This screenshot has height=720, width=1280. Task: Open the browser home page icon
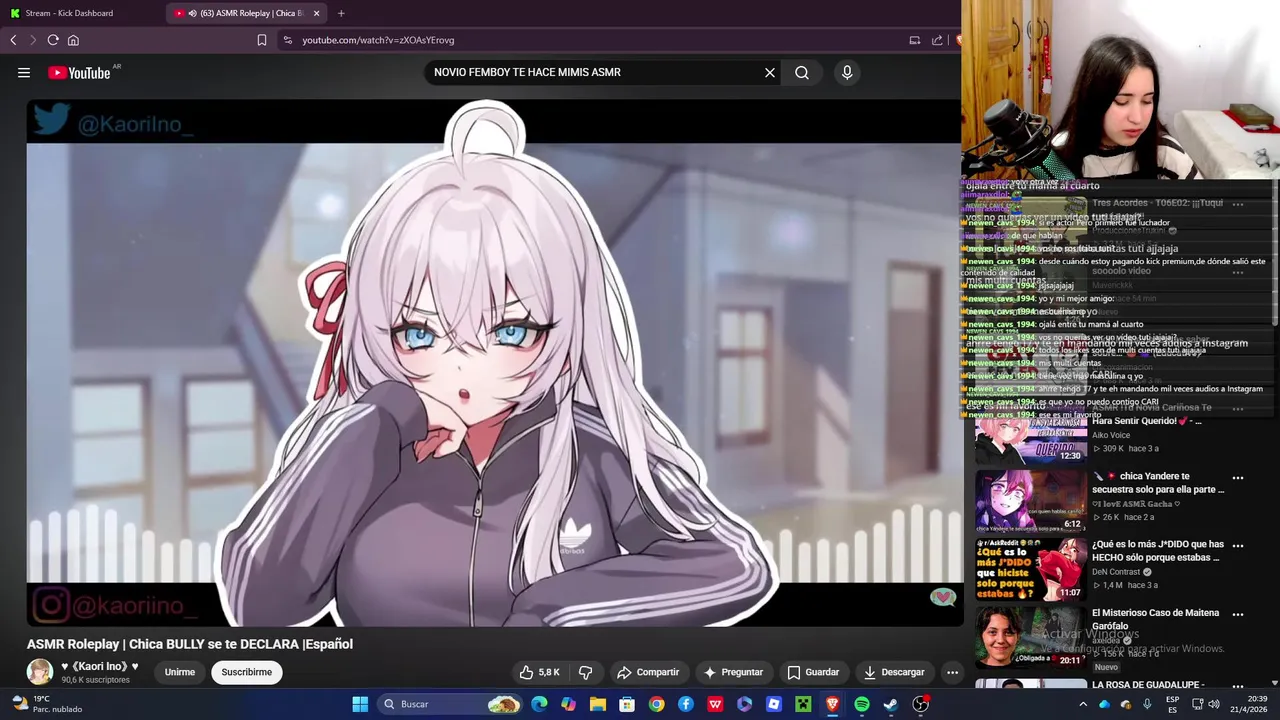coord(73,40)
